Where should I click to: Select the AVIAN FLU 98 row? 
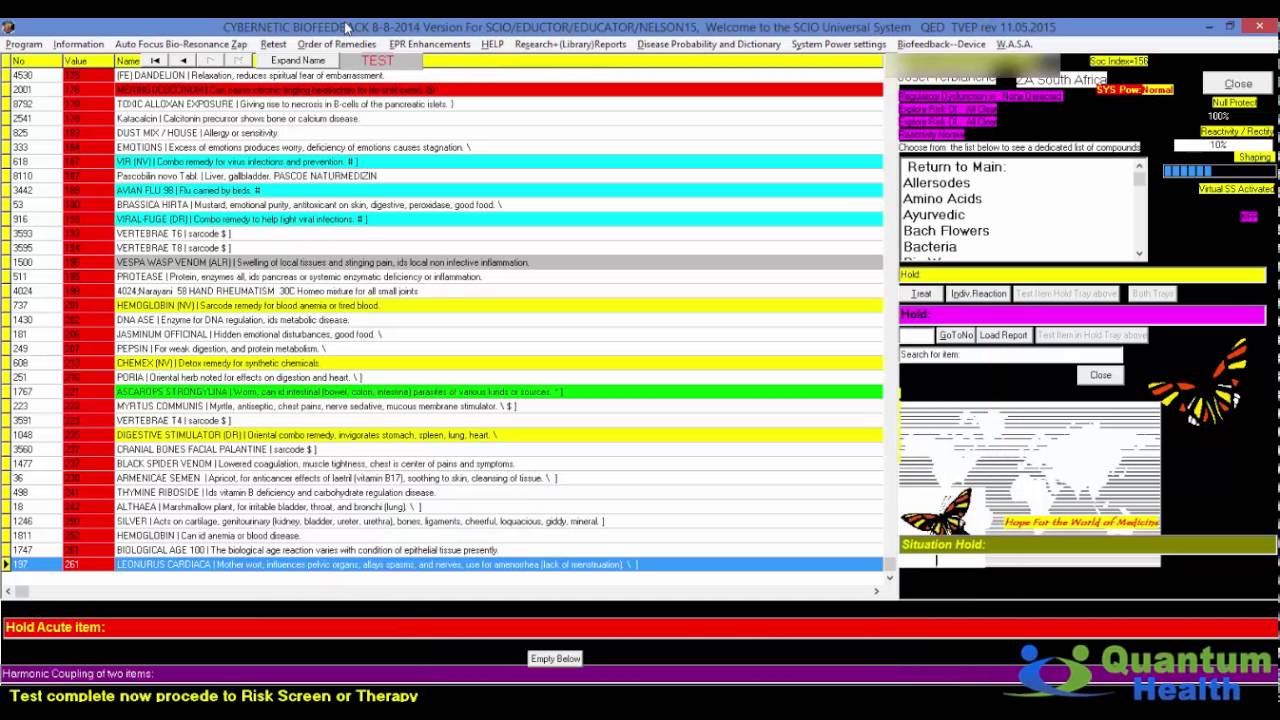442,190
